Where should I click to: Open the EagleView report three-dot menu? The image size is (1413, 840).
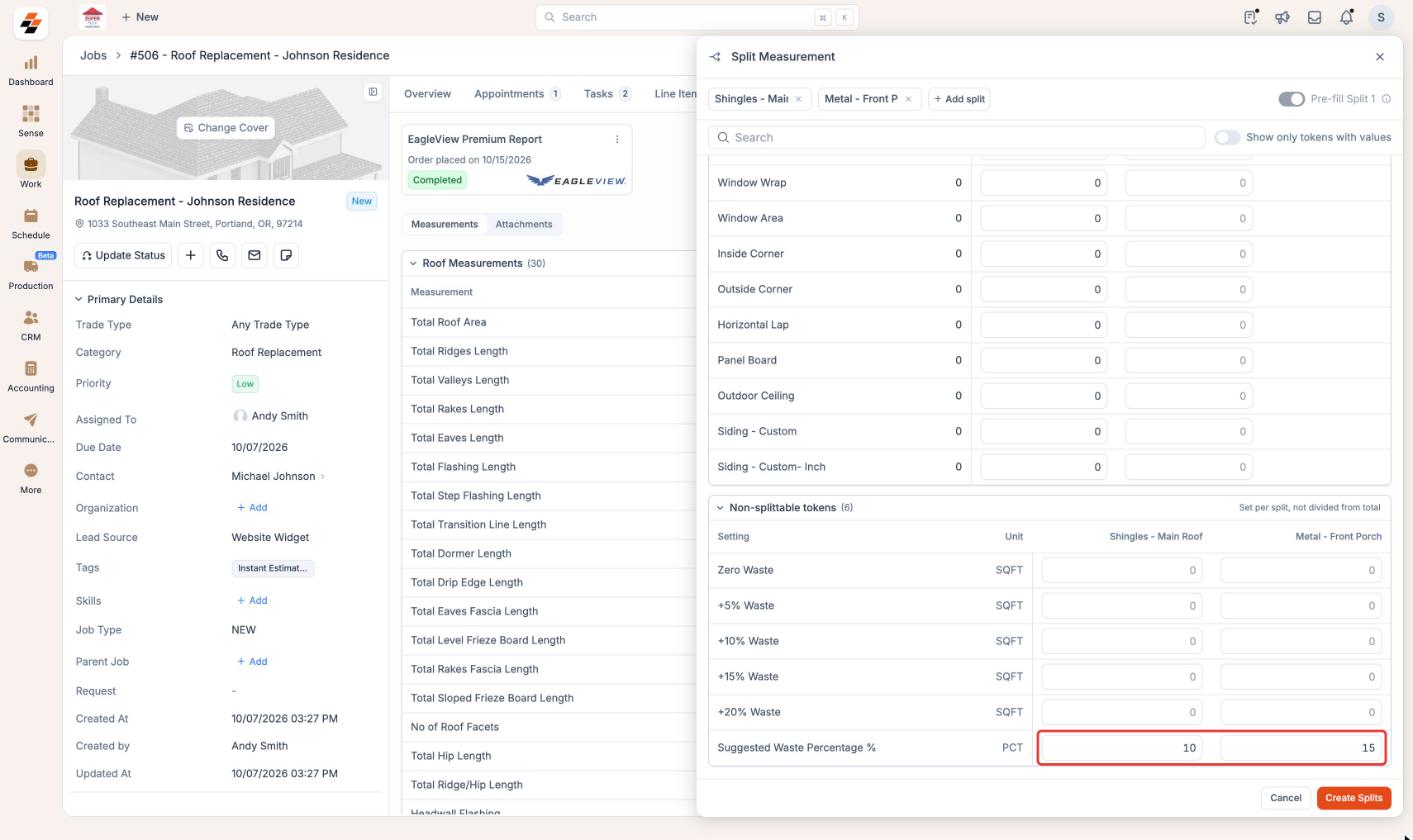pyautogui.click(x=617, y=139)
